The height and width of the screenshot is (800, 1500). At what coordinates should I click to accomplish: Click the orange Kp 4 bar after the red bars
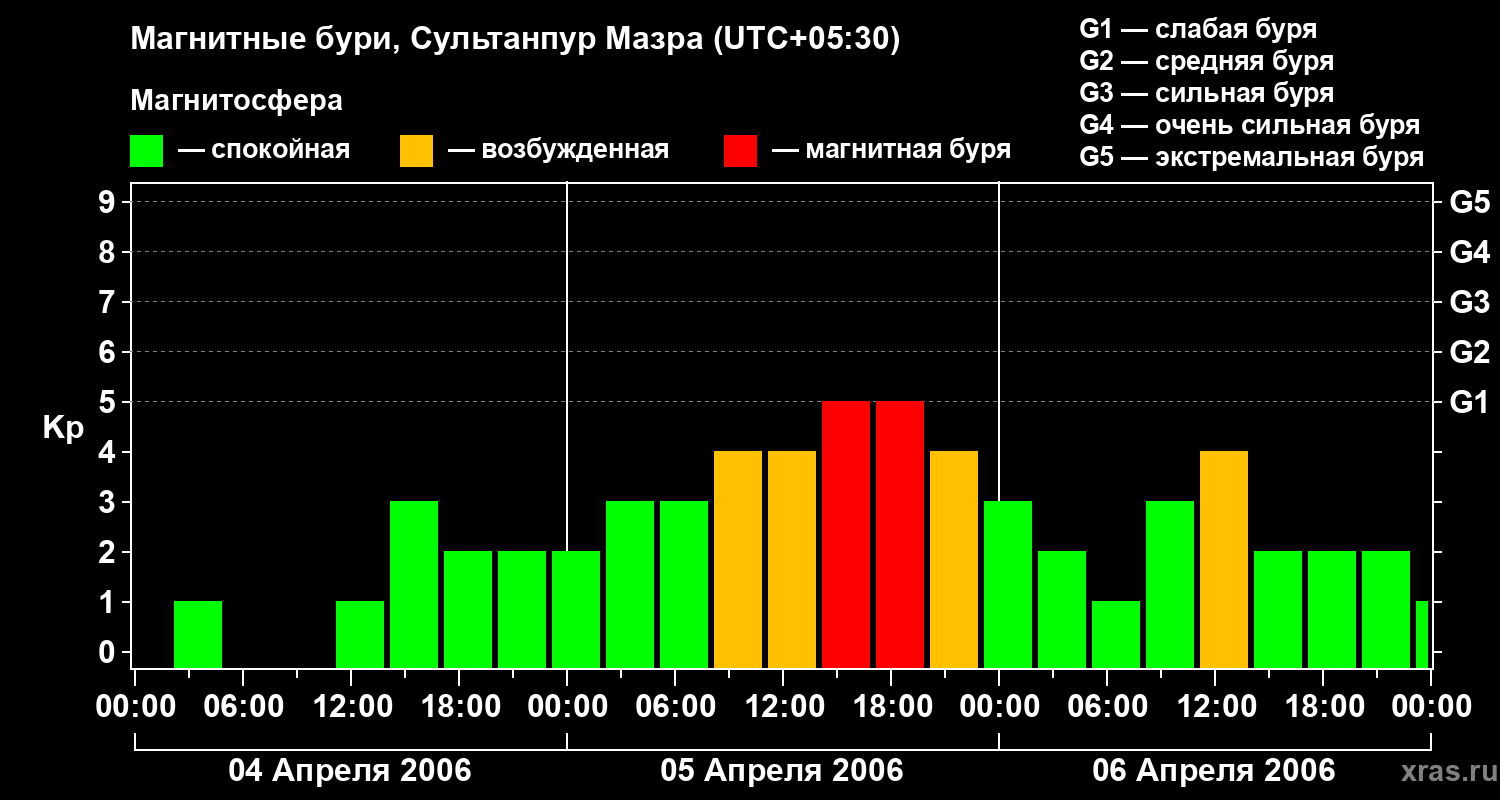click(x=954, y=559)
